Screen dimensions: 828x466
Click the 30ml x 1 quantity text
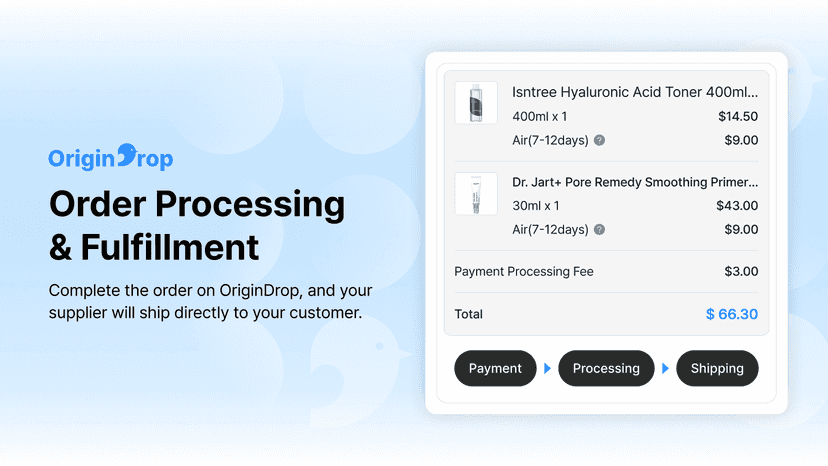(x=535, y=206)
